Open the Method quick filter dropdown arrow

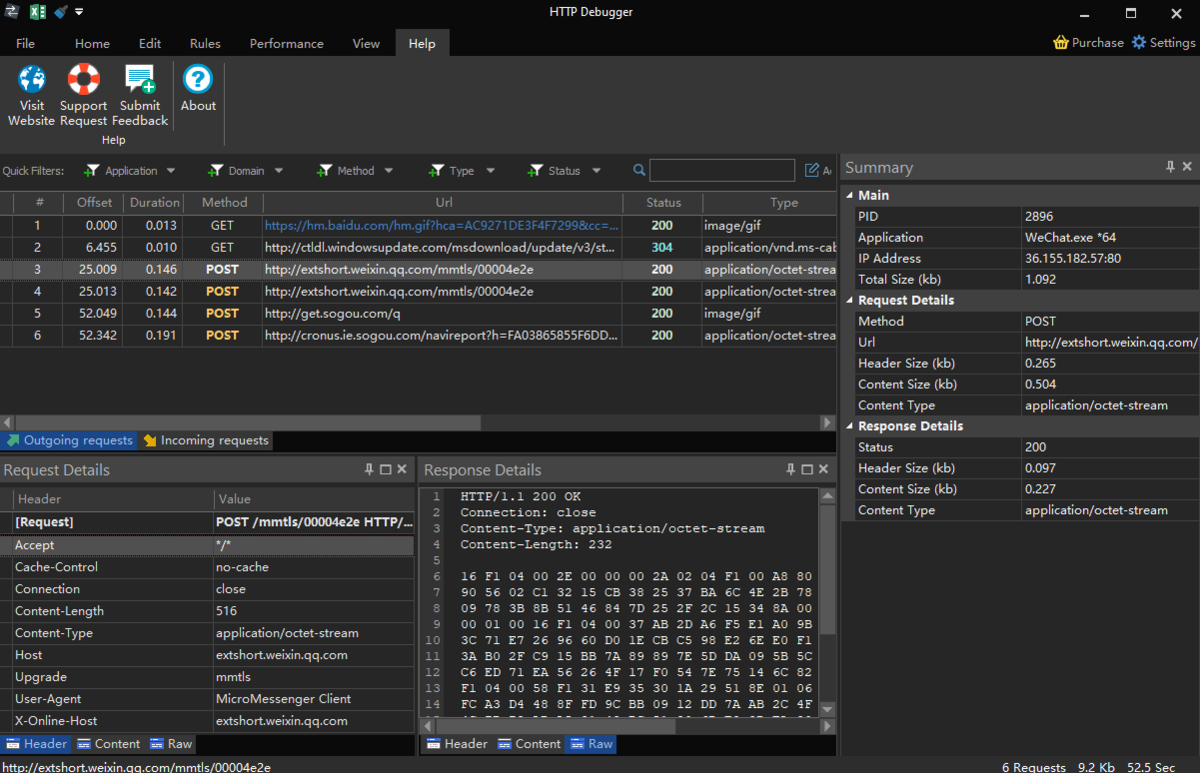point(389,171)
